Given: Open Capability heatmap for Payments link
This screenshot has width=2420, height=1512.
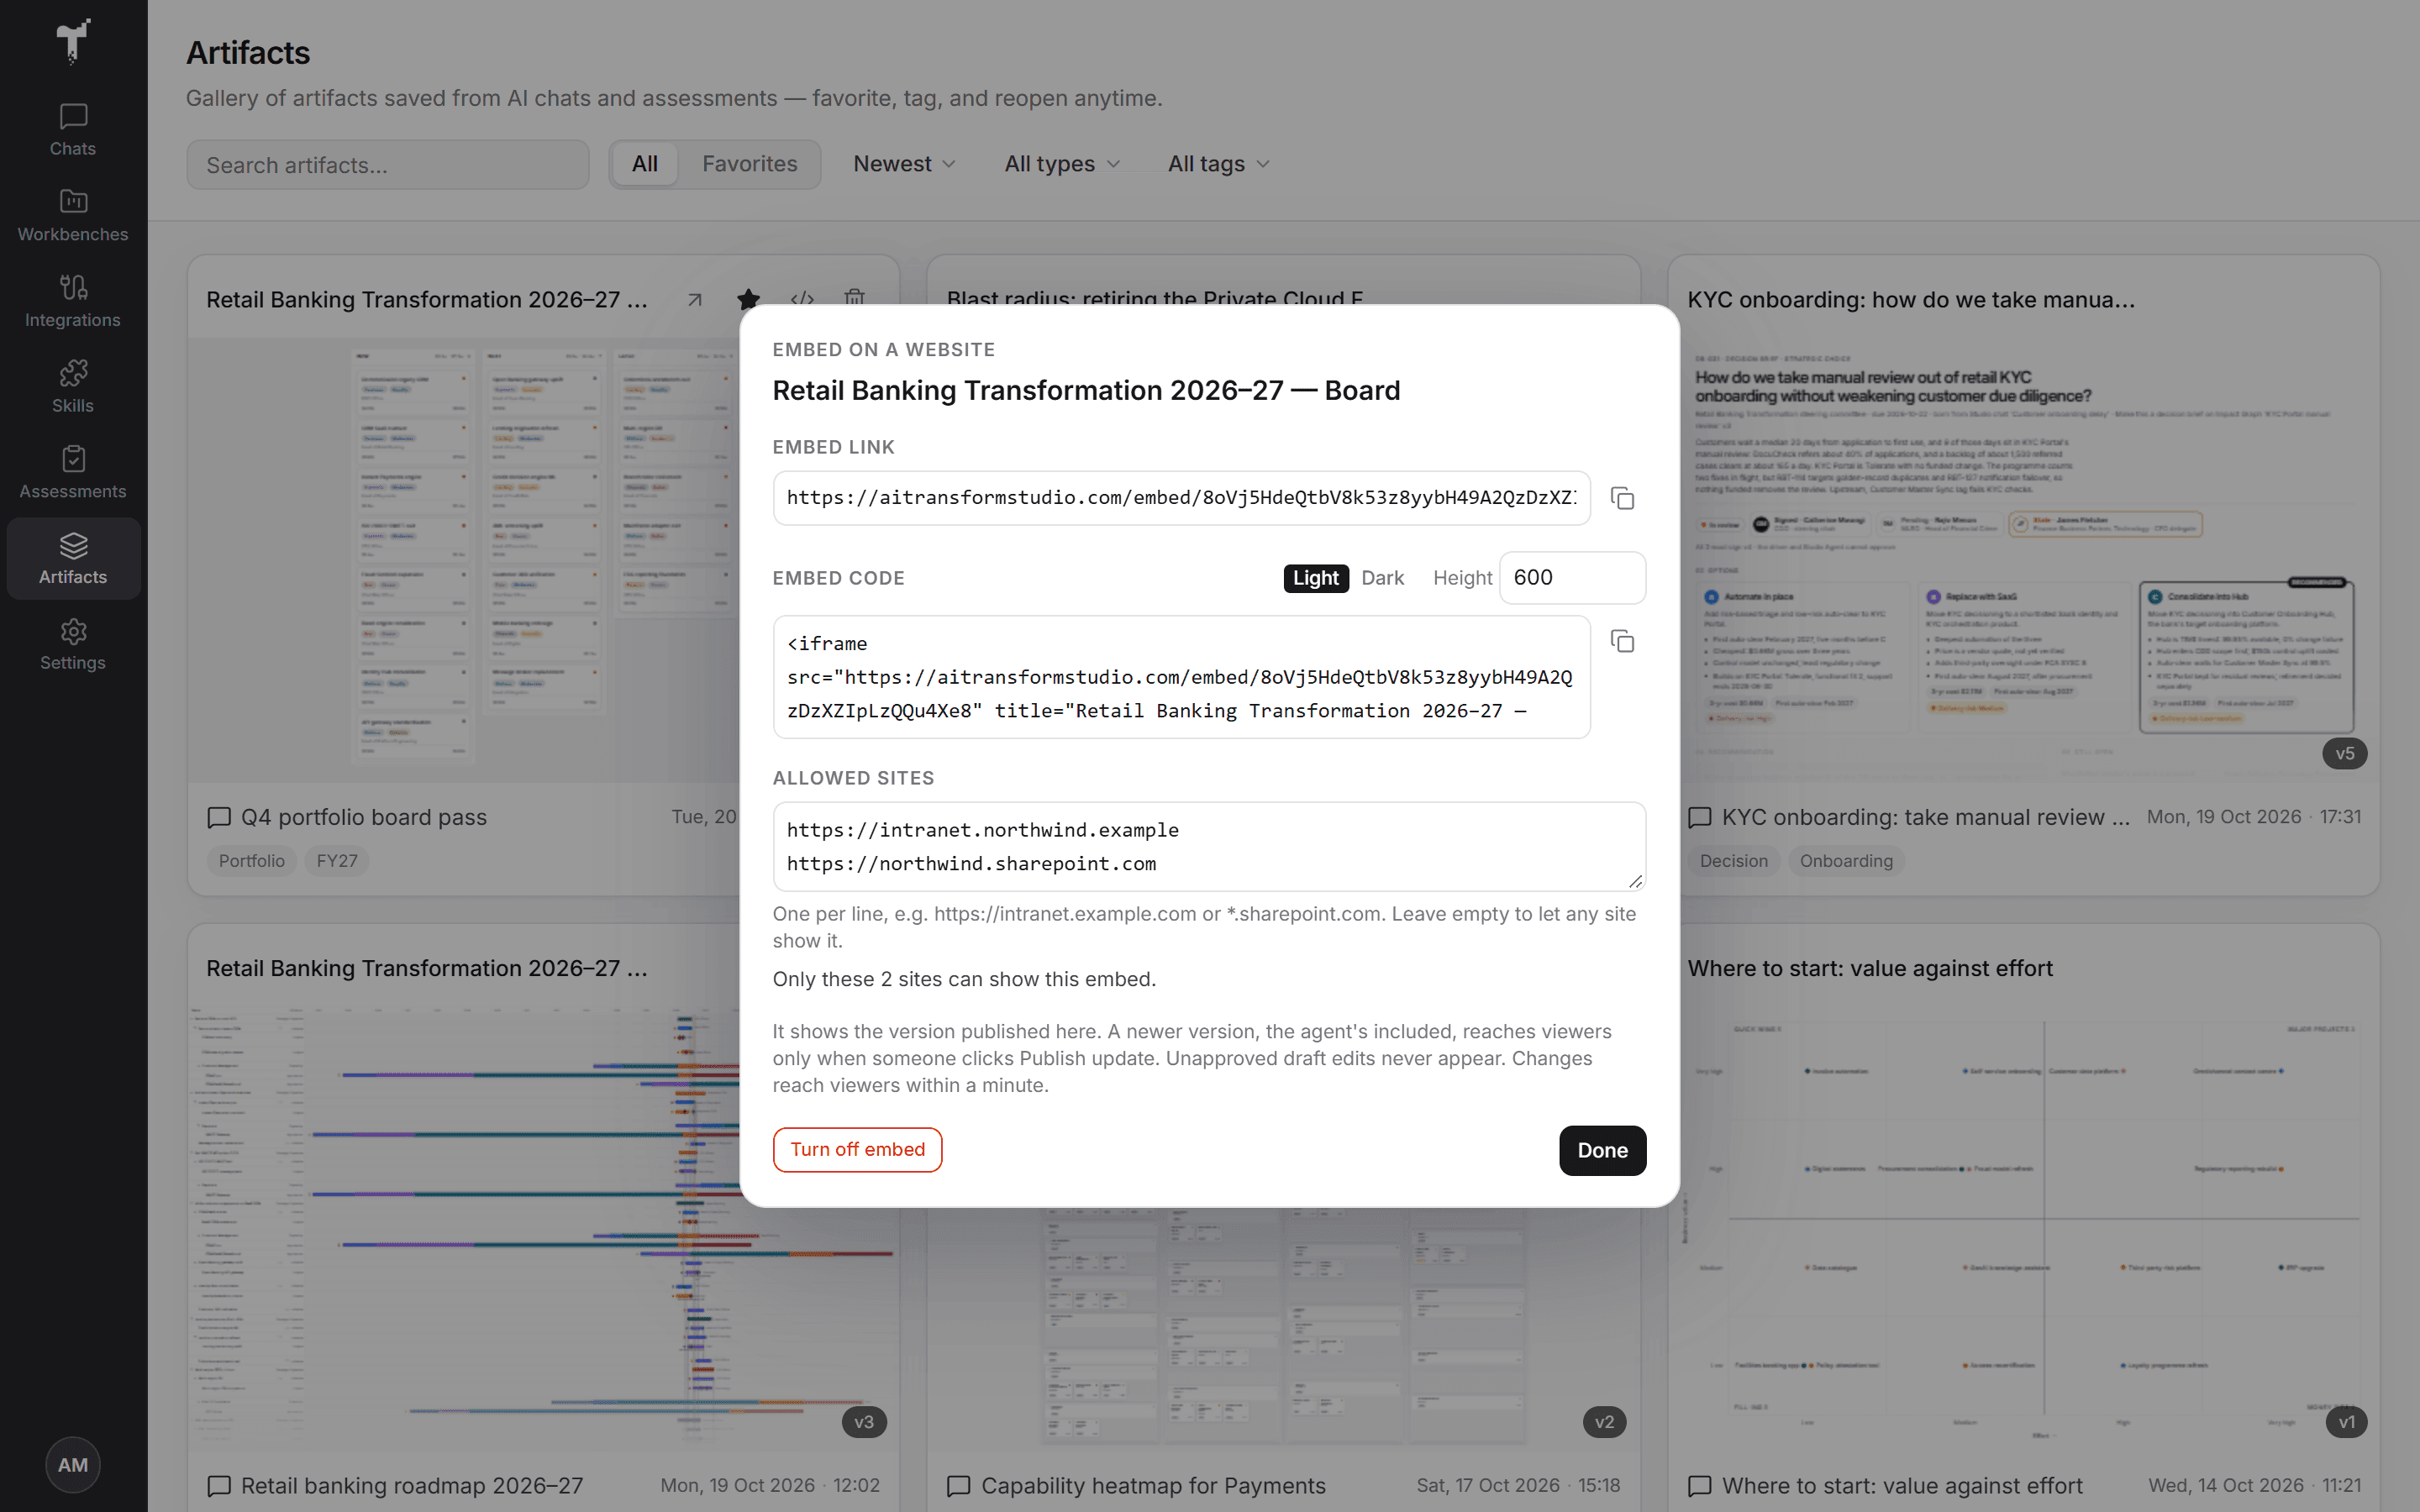Looking at the screenshot, I should [1136, 1486].
